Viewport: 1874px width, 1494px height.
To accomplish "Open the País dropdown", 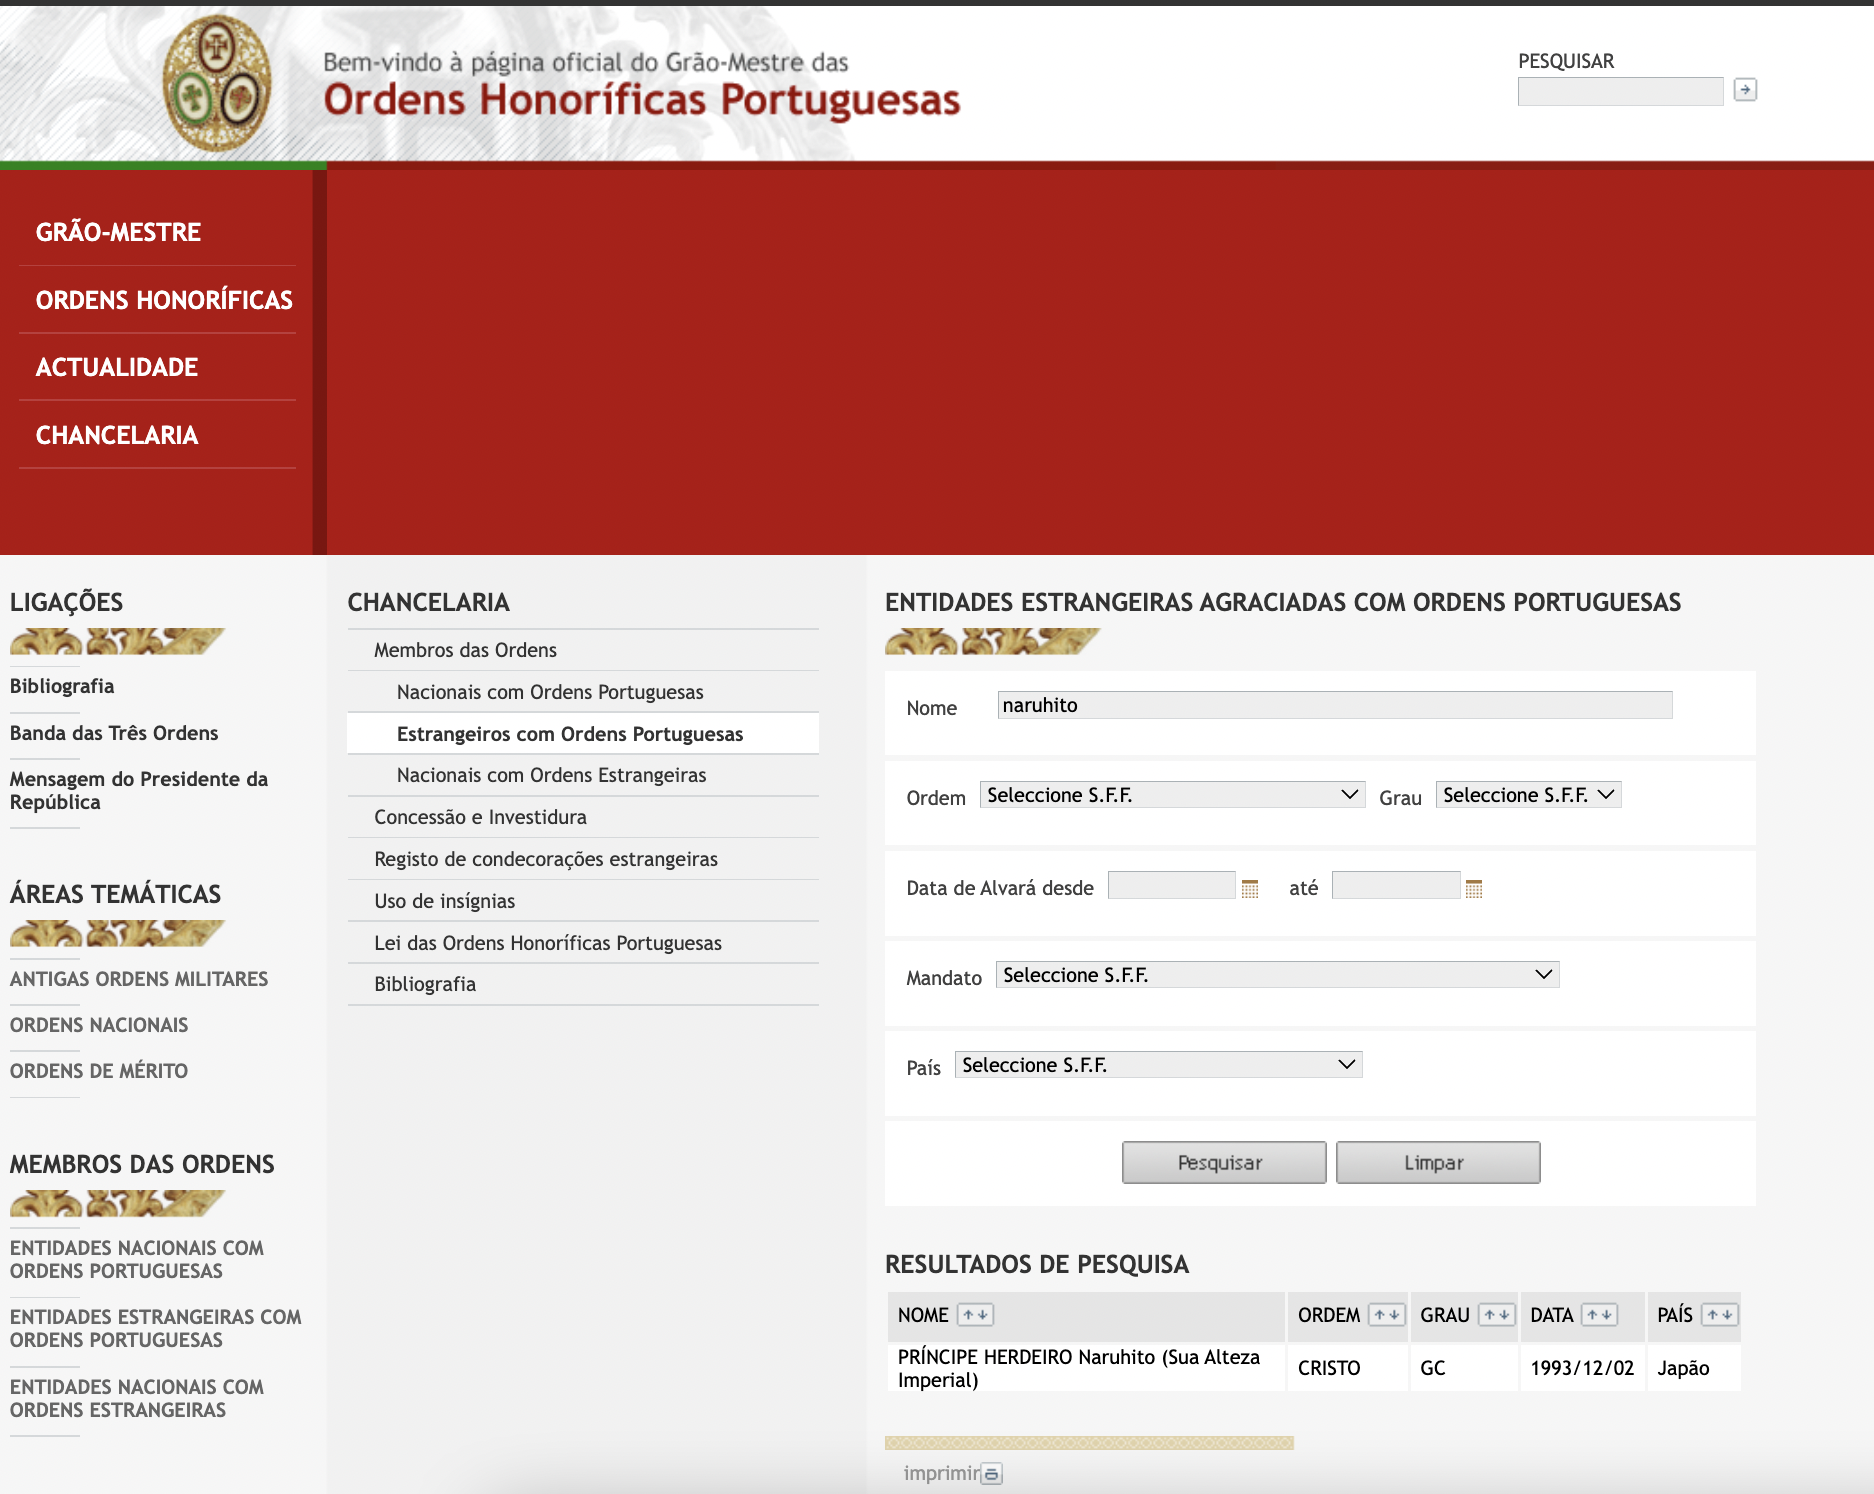I will (1158, 1065).
